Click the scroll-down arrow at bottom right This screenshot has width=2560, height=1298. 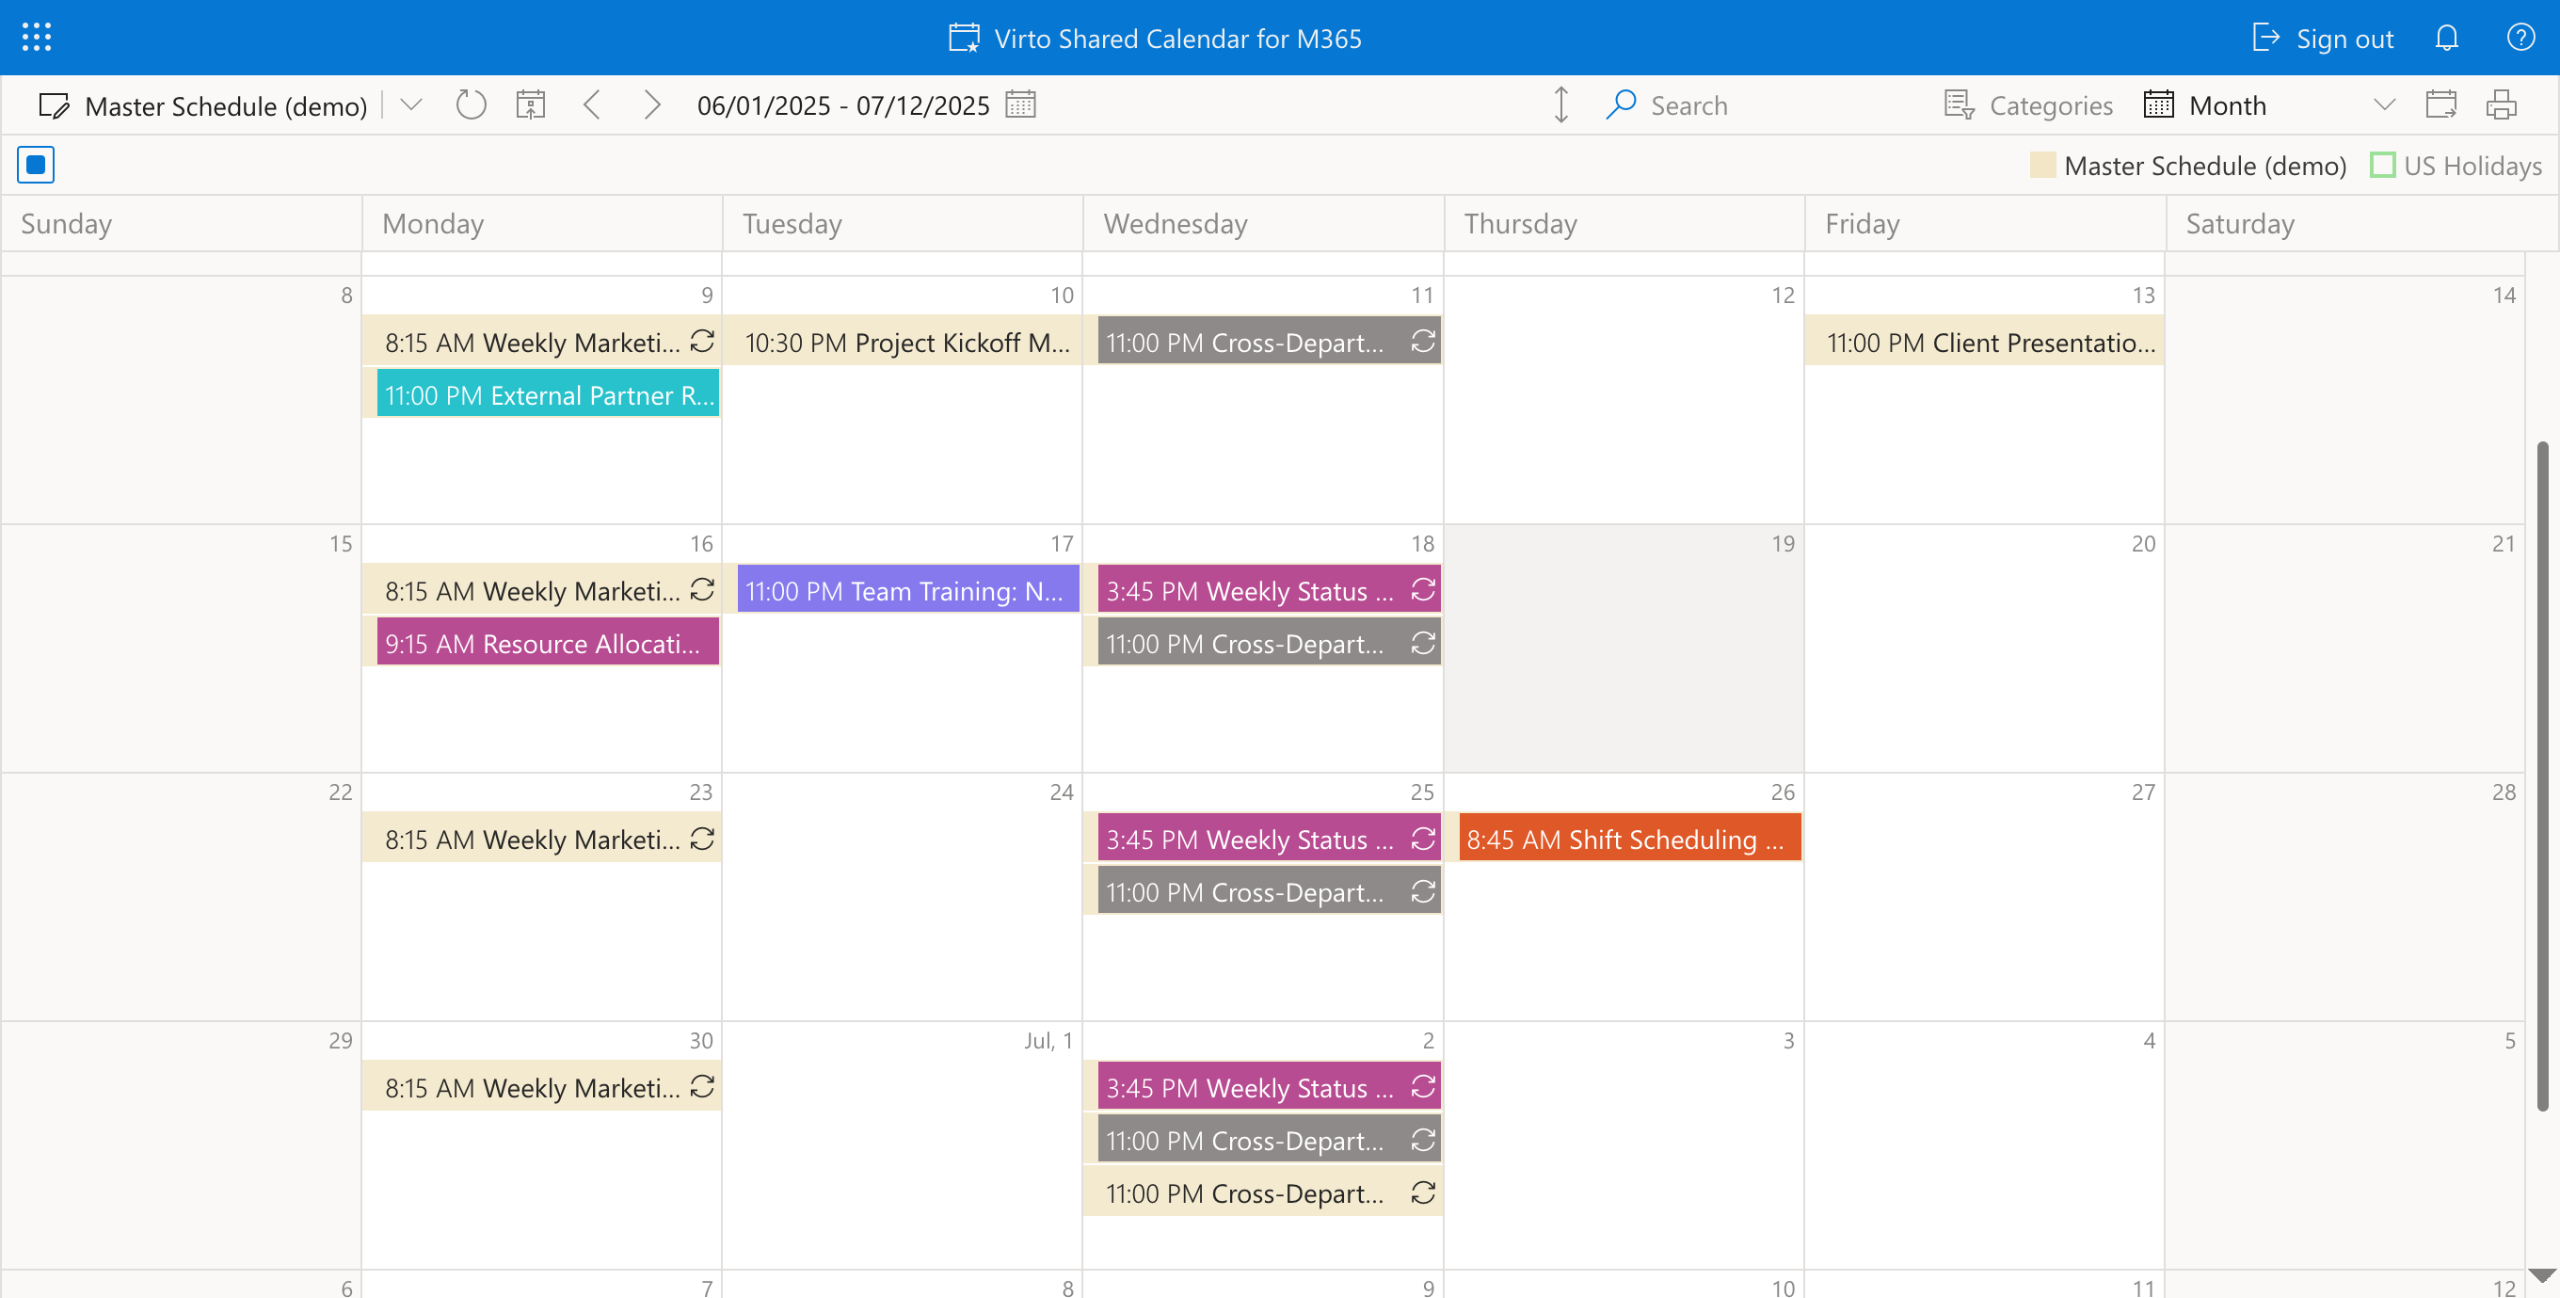tap(2541, 1276)
